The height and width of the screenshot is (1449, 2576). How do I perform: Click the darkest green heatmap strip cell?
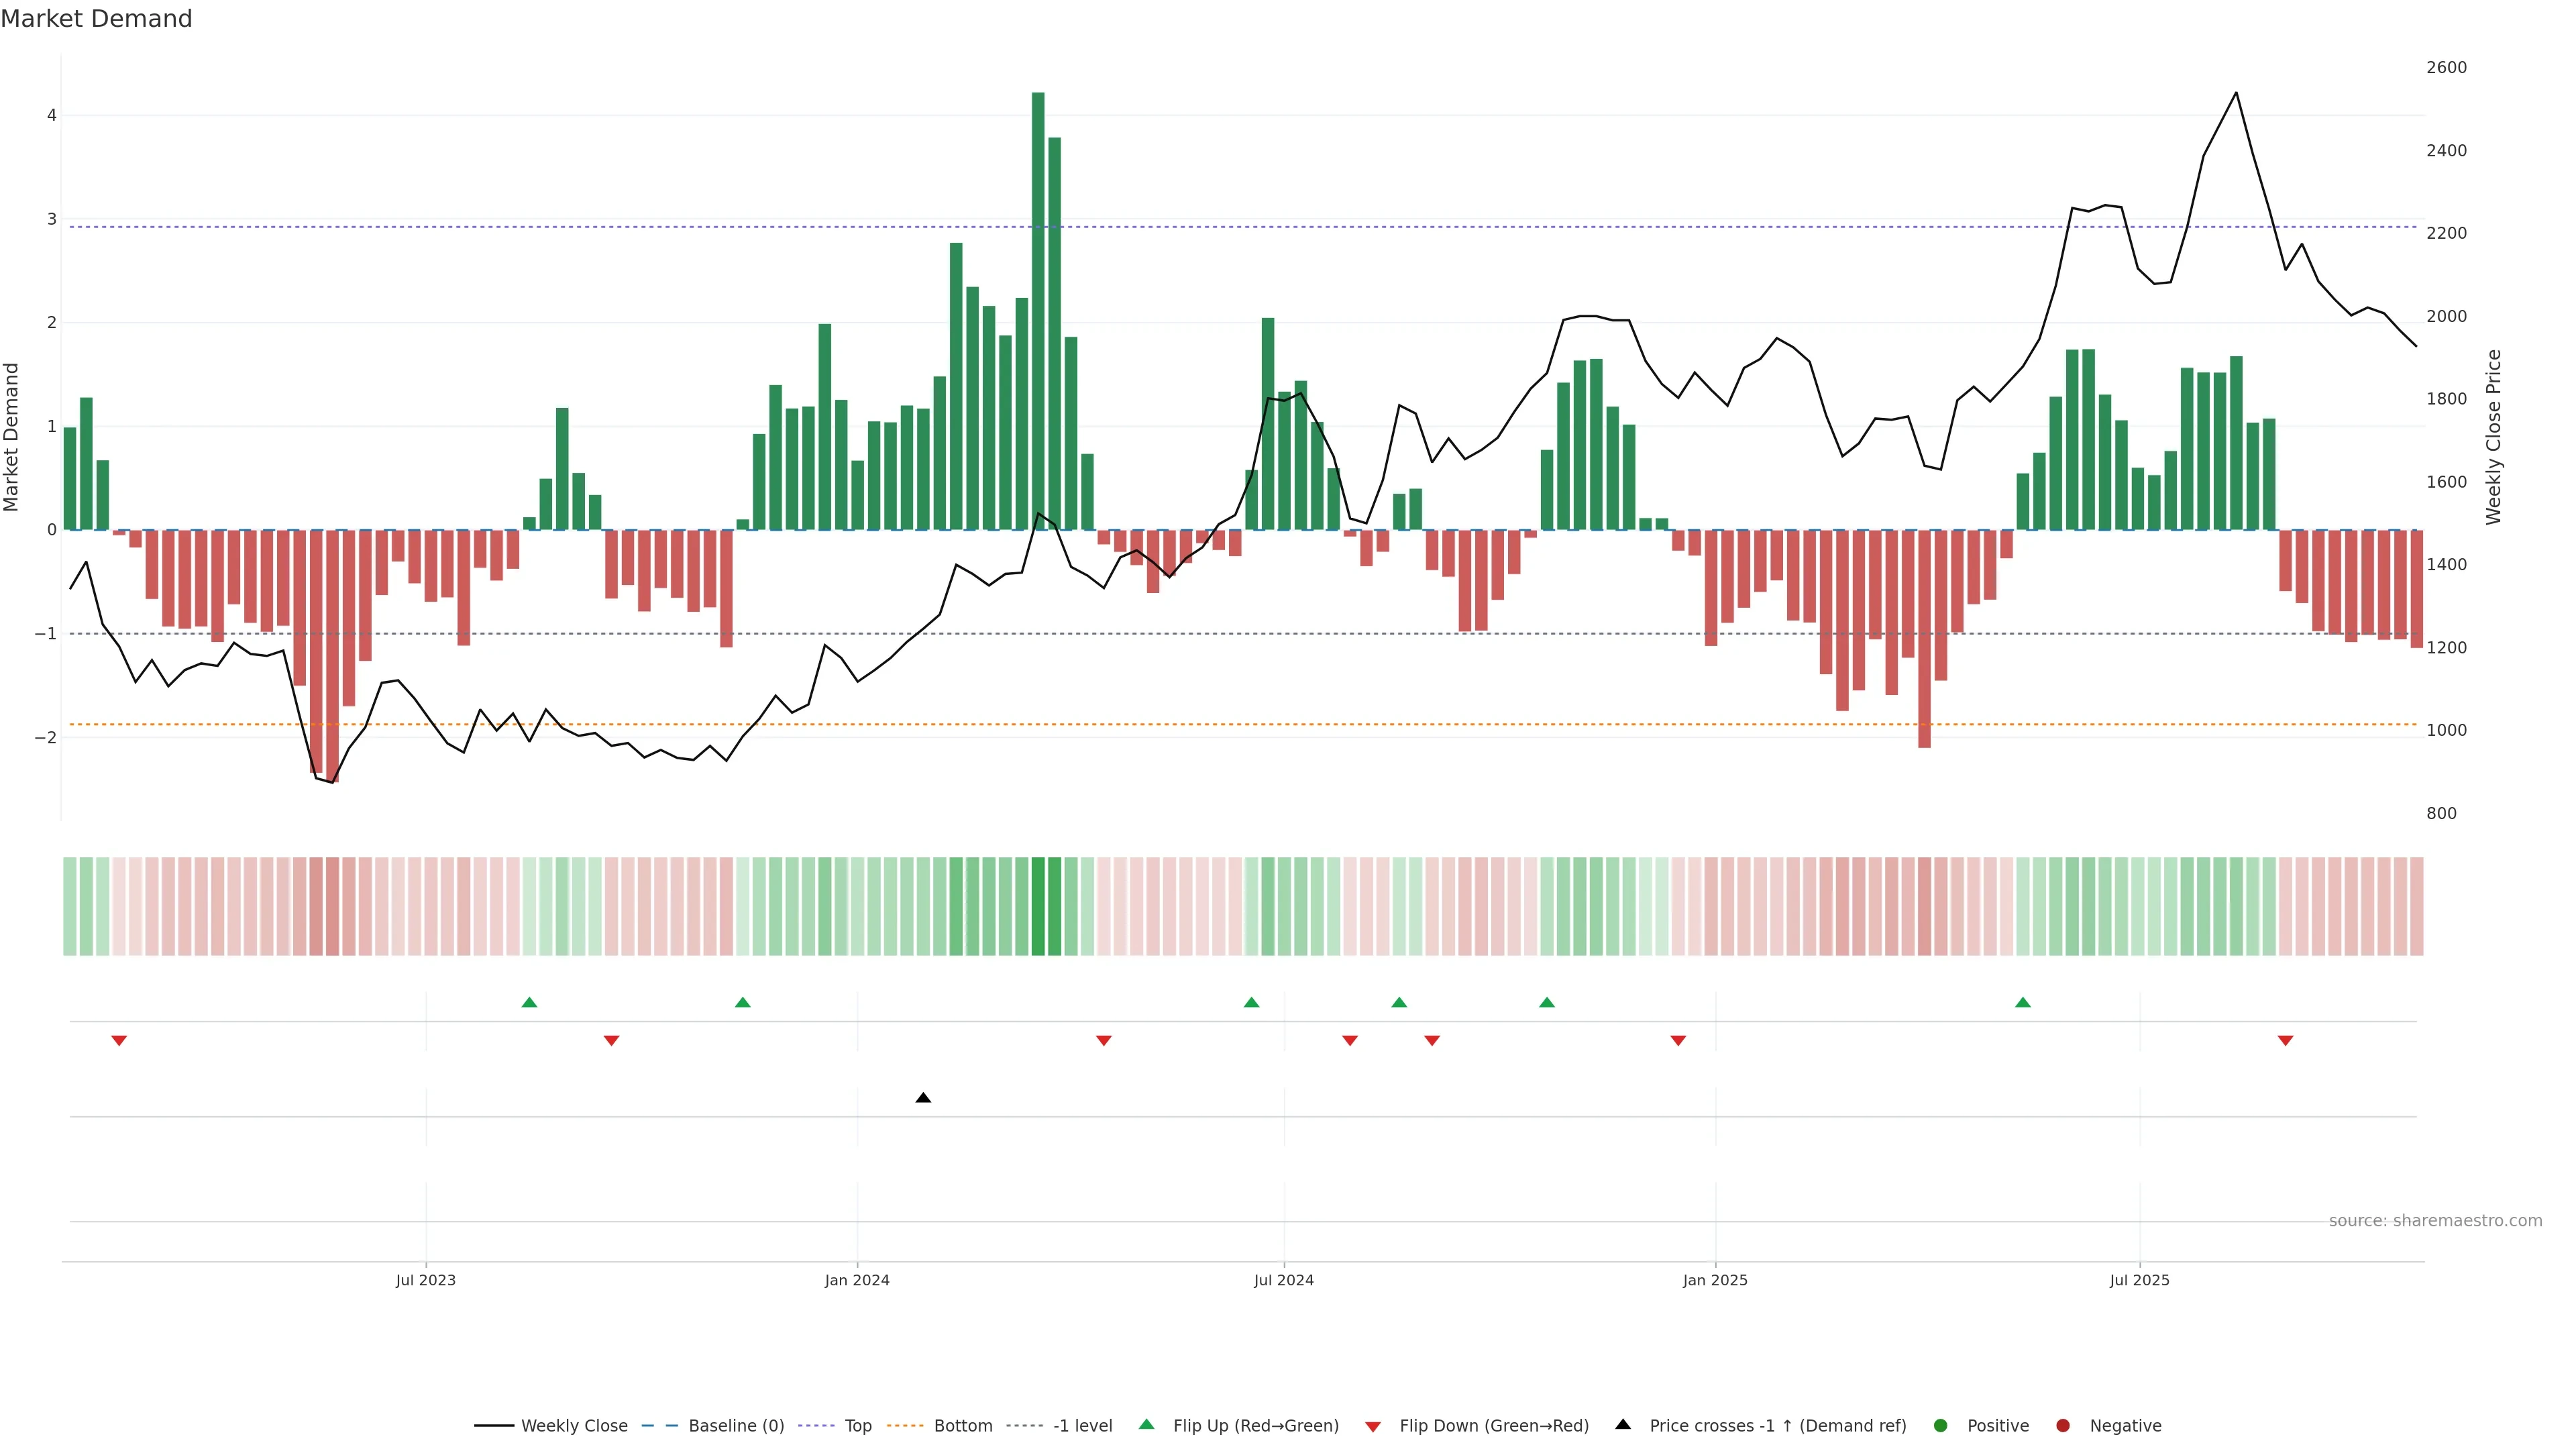tap(1038, 906)
